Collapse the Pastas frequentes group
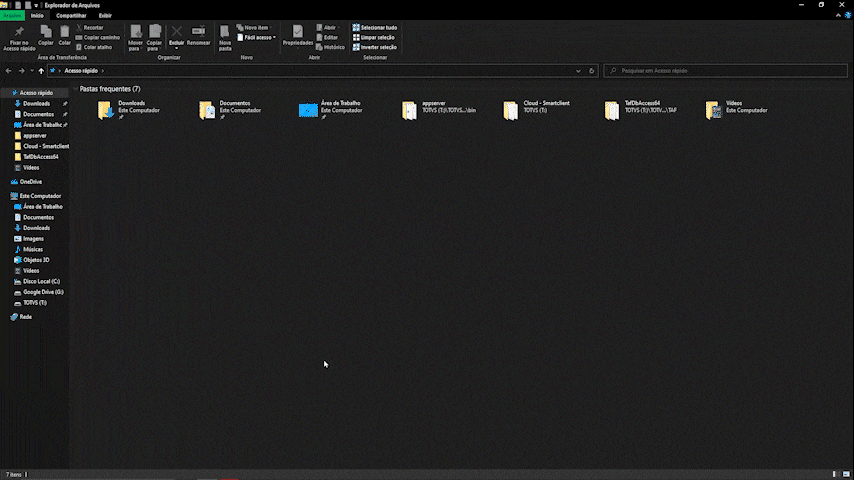Screen dimensions: 854x480 pyautogui.click(x=75, y=89)
